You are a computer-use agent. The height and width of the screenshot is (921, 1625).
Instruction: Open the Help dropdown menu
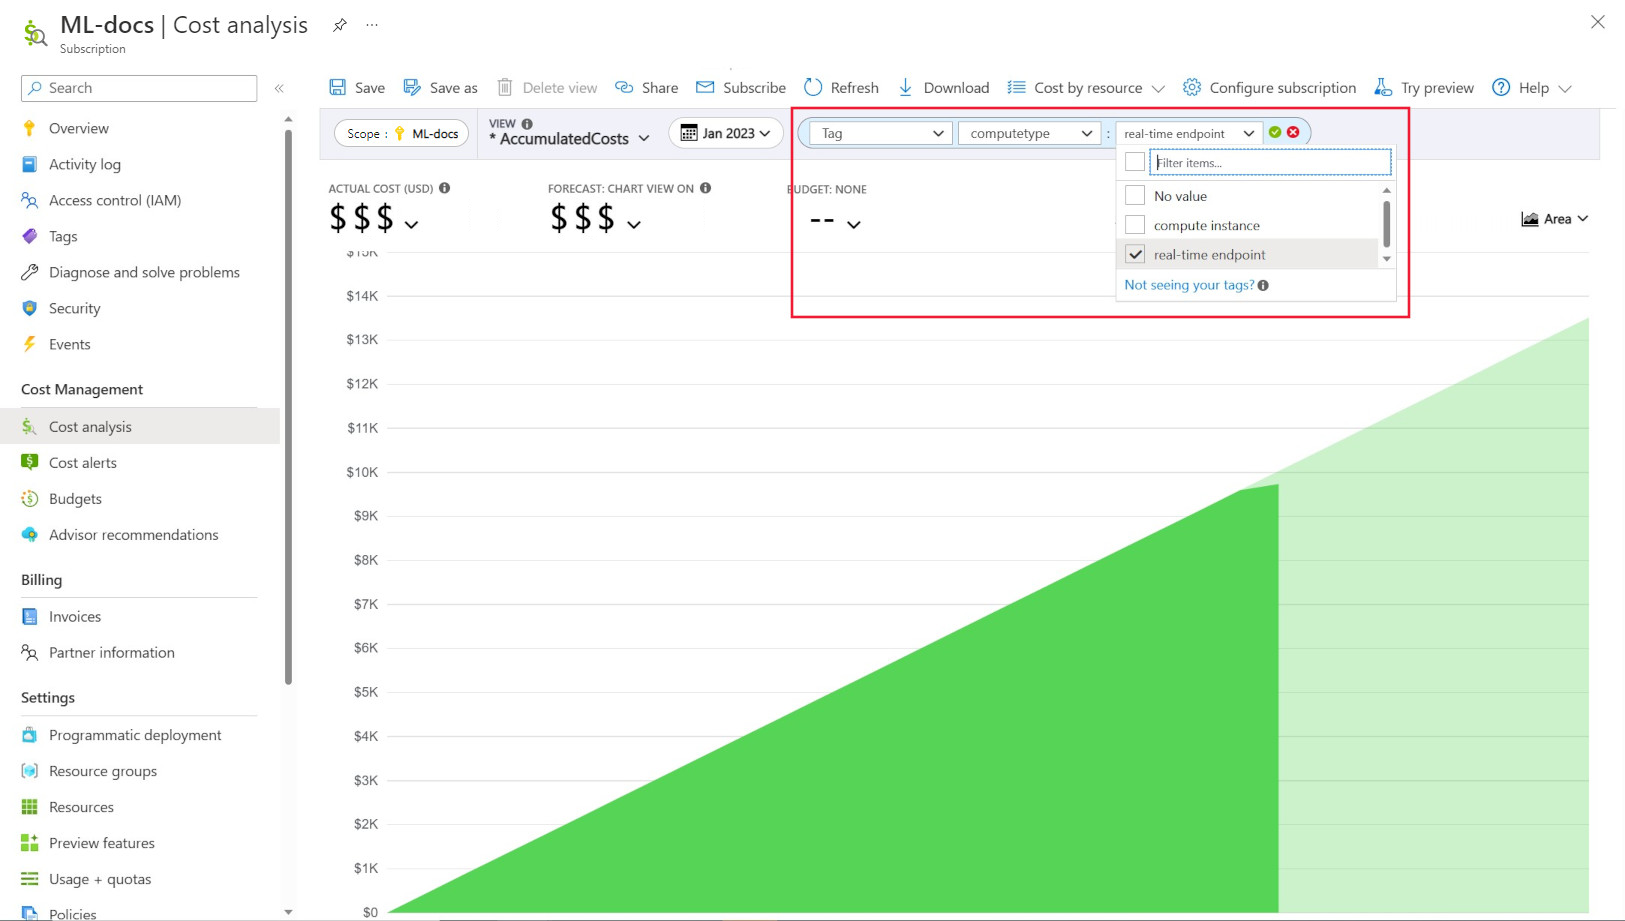pyautogui.click(x=1532, y=87)
